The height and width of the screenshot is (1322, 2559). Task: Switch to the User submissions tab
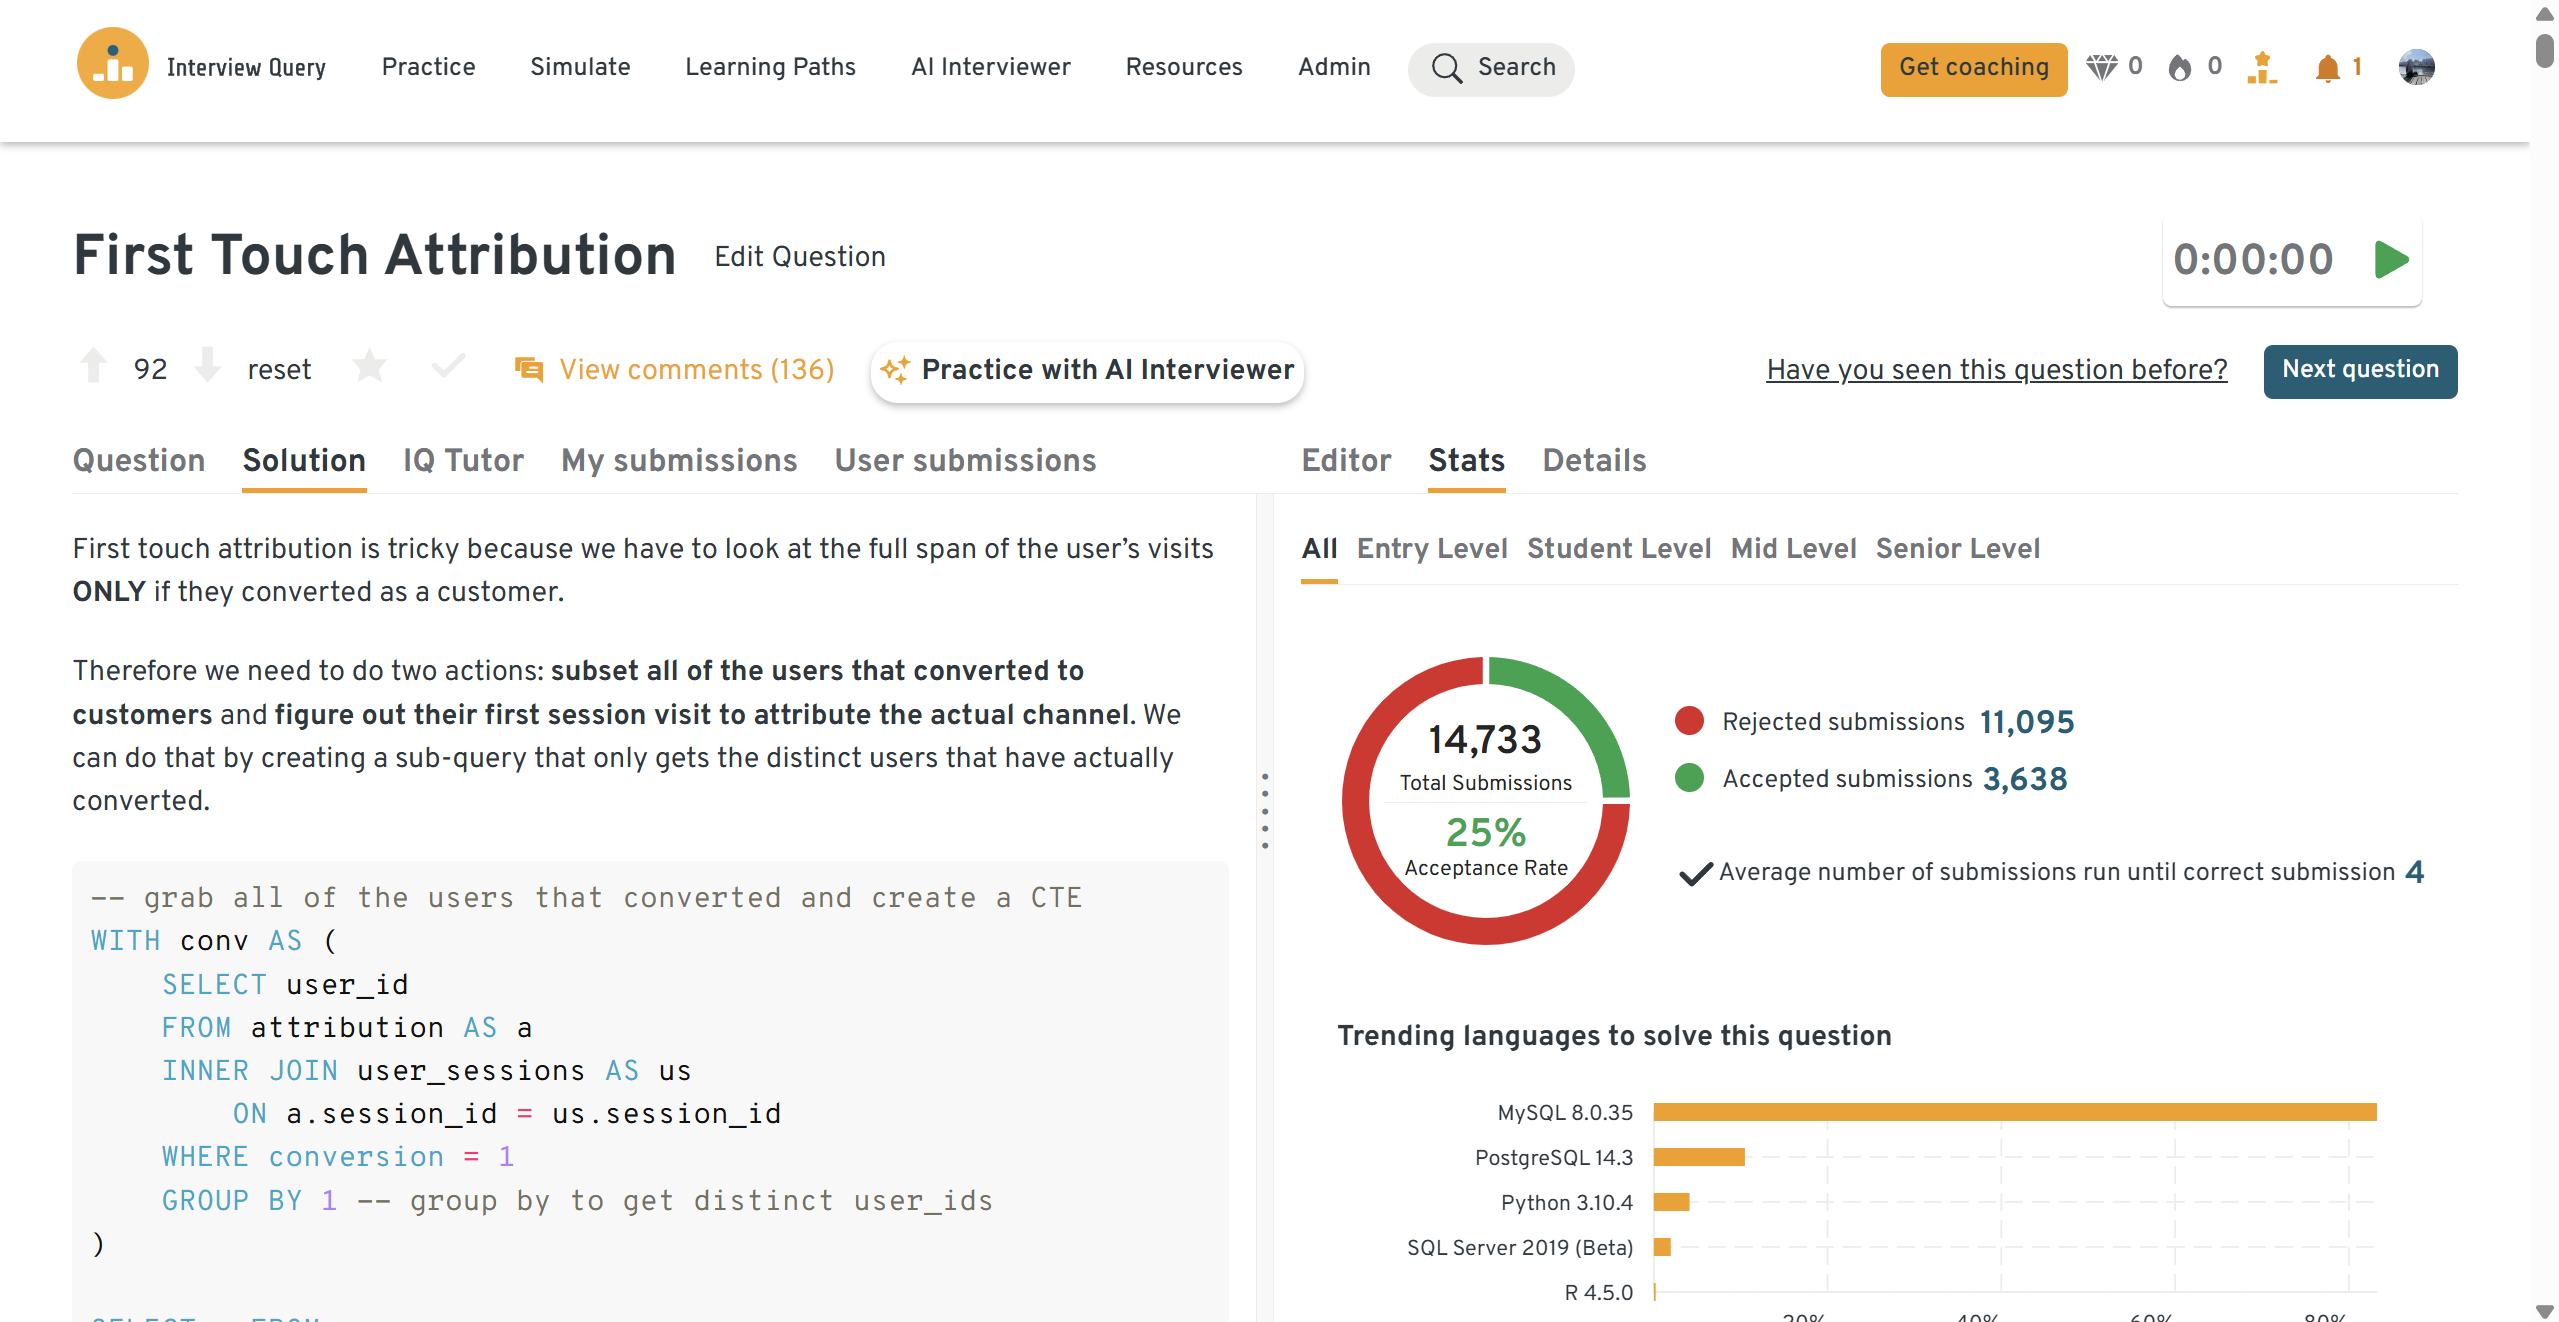point(965,460)
